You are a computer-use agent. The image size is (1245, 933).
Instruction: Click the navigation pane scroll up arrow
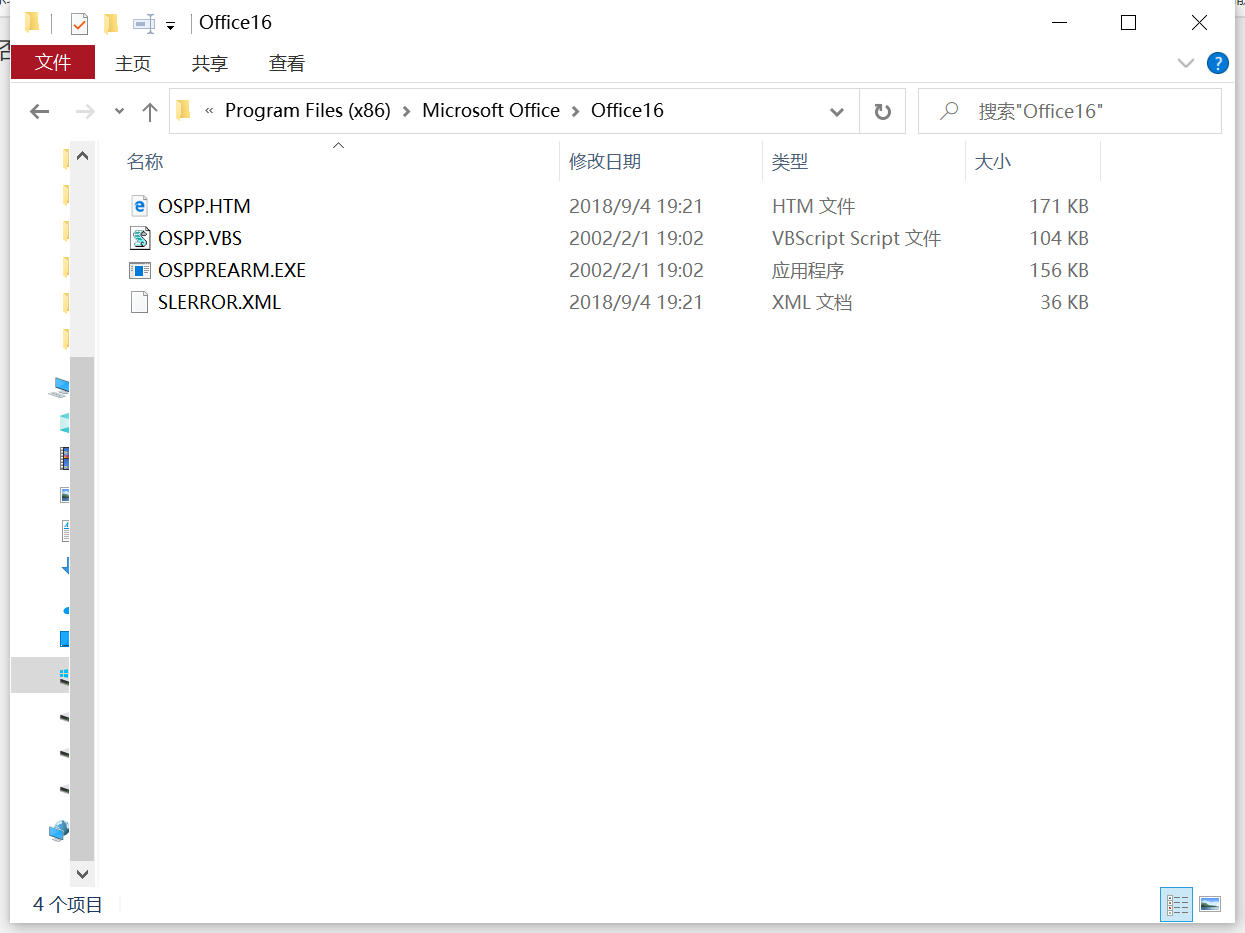coord(82,156)
